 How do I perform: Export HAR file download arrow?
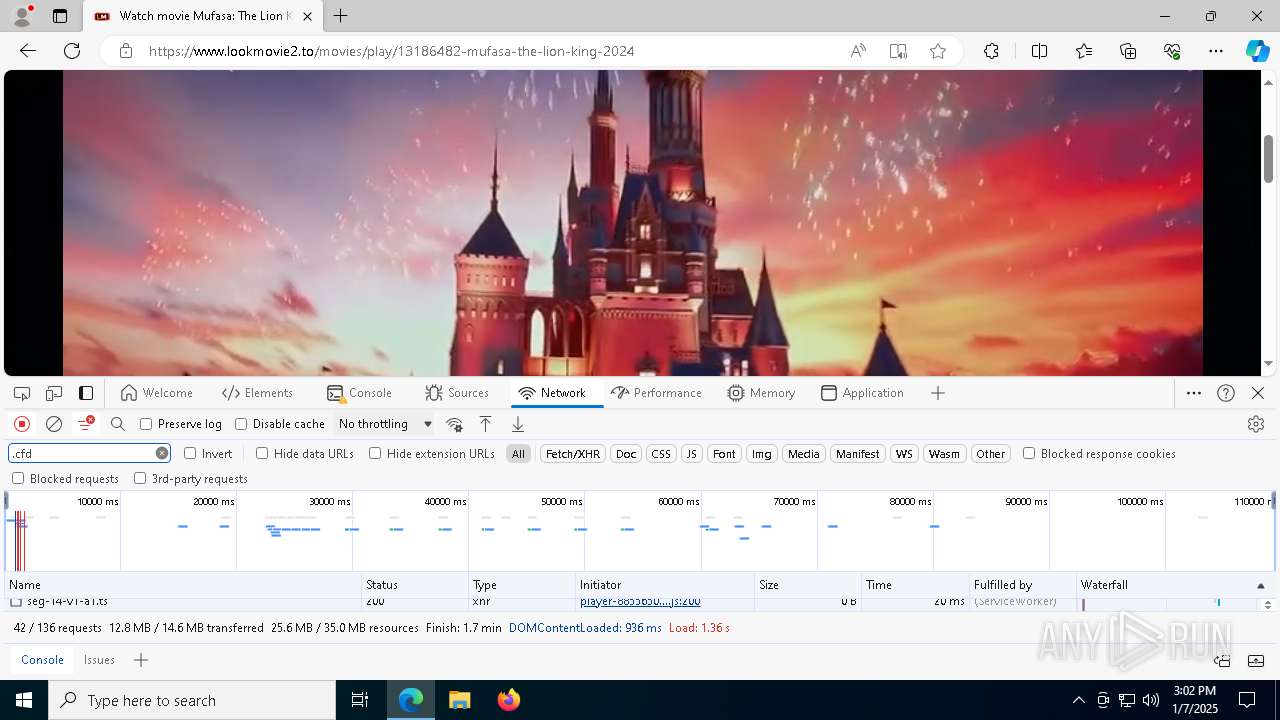(518, 424)
